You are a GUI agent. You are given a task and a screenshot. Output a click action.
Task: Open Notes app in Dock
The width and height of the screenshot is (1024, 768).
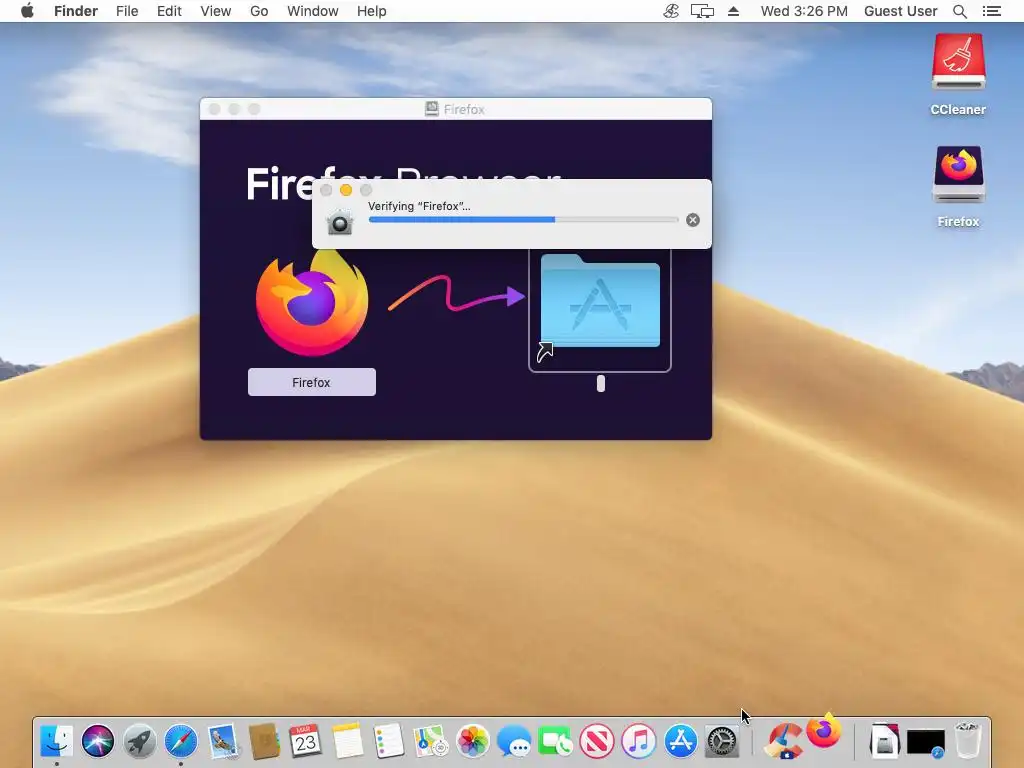pyautogui.click(x=347, y=741)
